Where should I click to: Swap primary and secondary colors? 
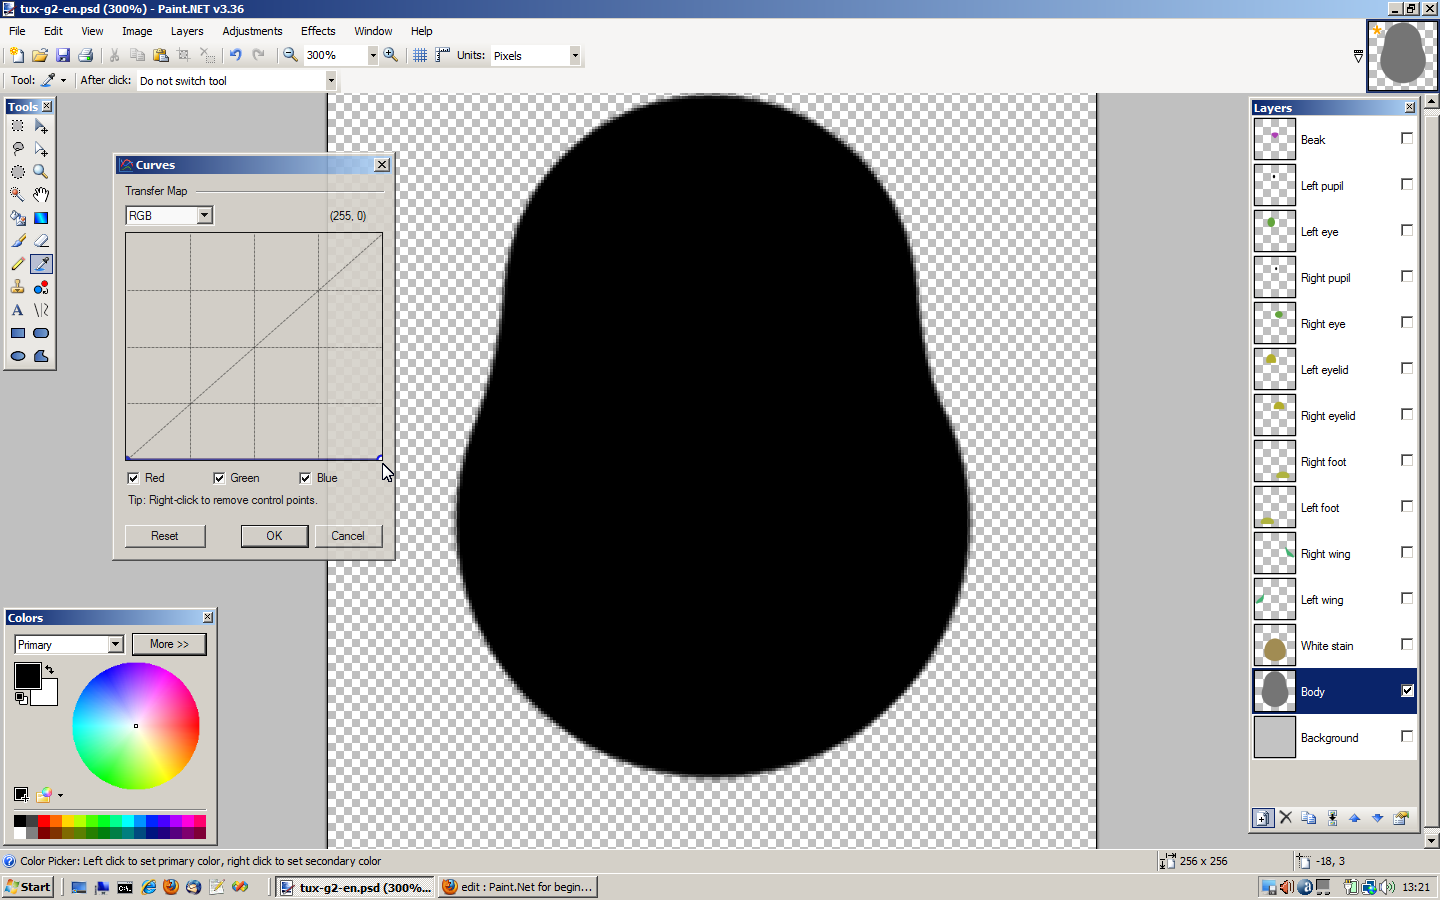pos(49,670)
